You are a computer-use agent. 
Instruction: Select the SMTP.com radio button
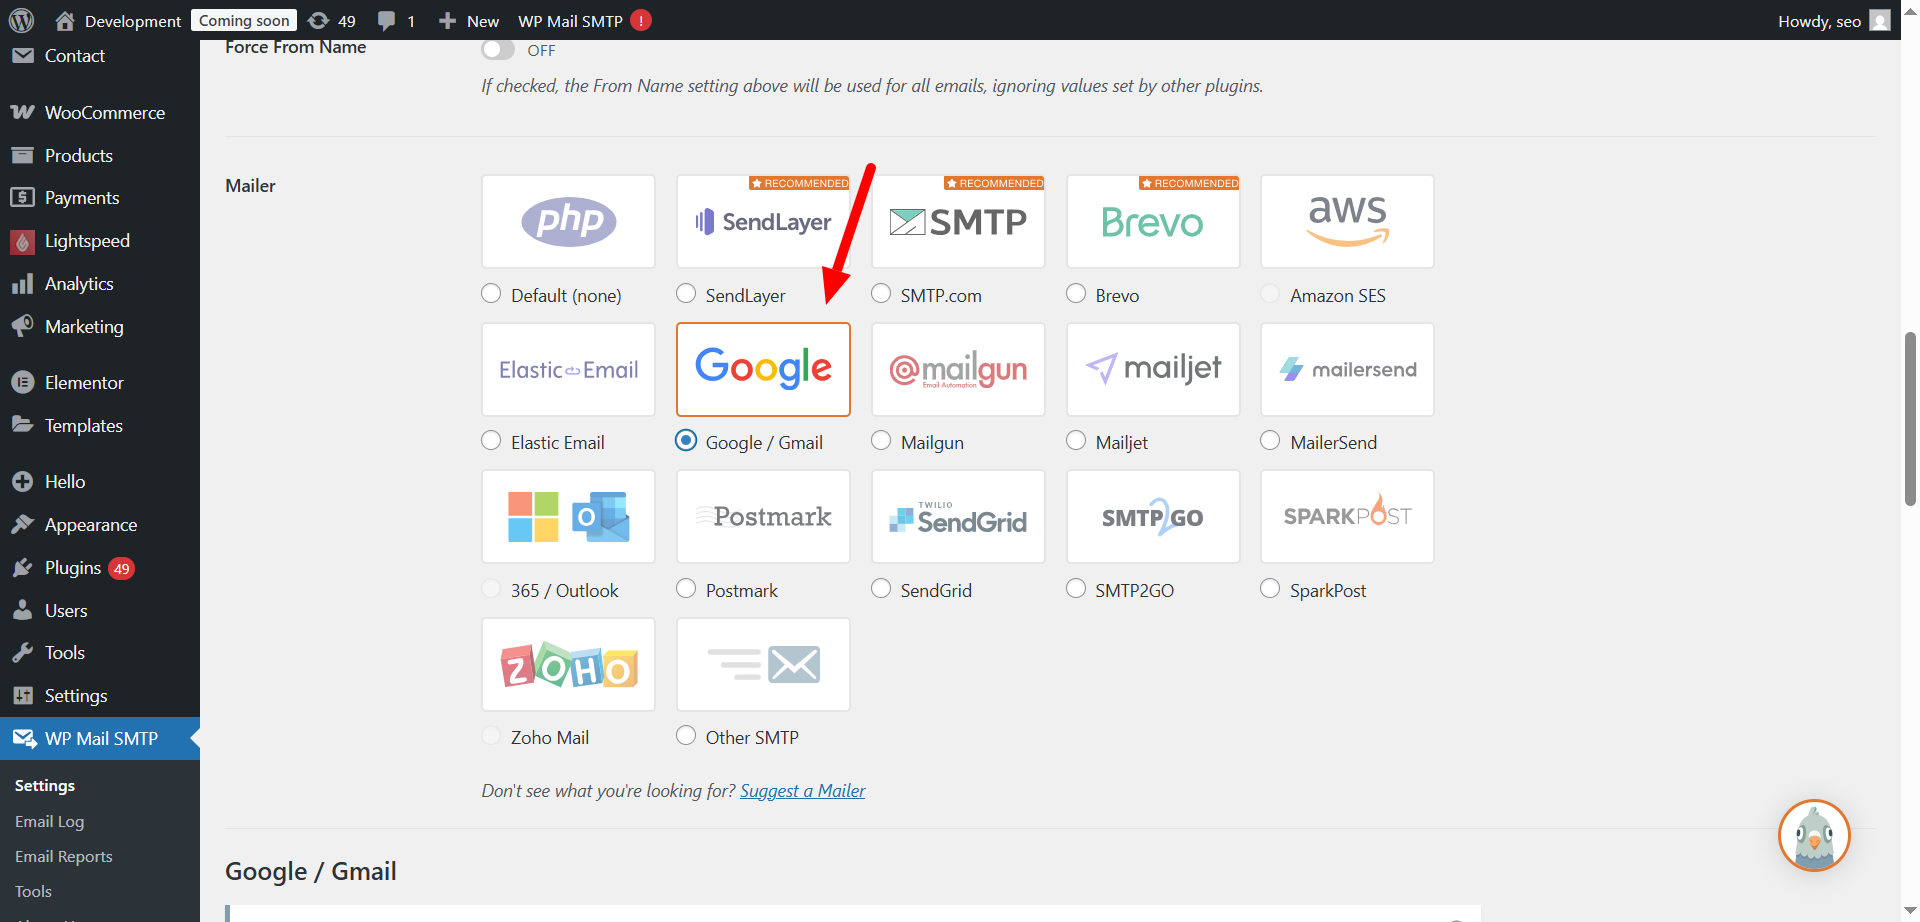pyautogui.click(x=881, y=293)
